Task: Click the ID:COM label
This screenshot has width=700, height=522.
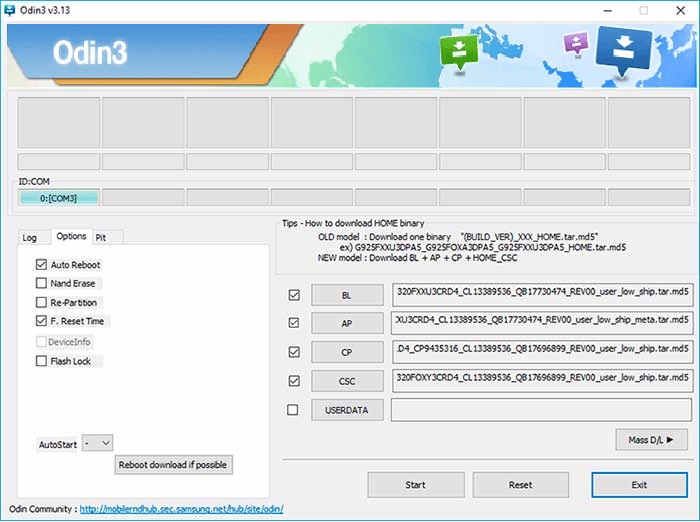Action: tap(33, 181)
